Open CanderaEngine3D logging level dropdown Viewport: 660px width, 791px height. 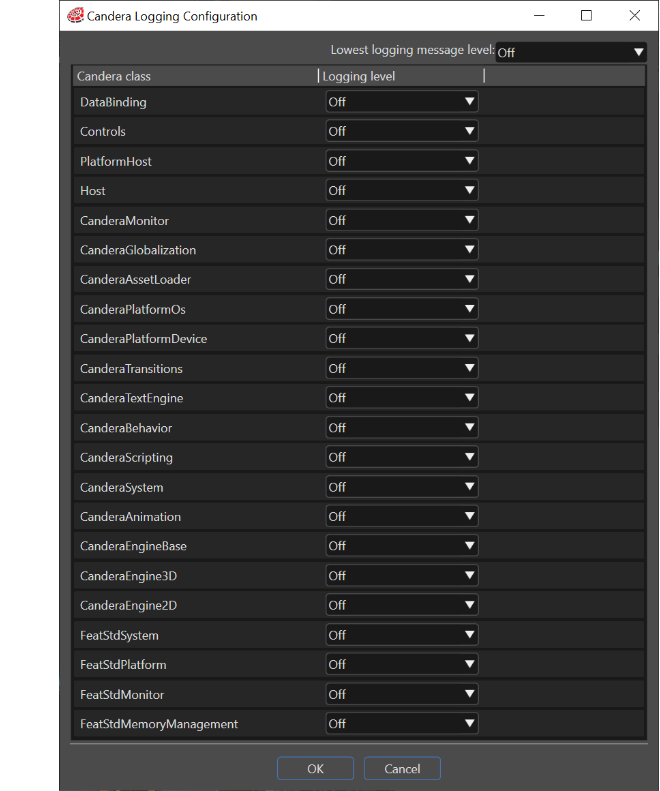click(402, 576)
